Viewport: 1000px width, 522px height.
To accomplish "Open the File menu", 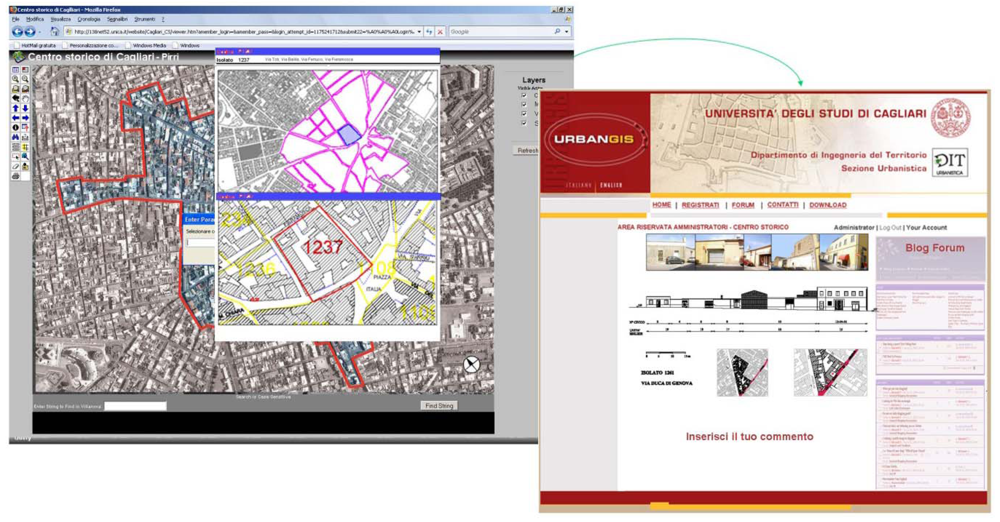I will point(16,20).
